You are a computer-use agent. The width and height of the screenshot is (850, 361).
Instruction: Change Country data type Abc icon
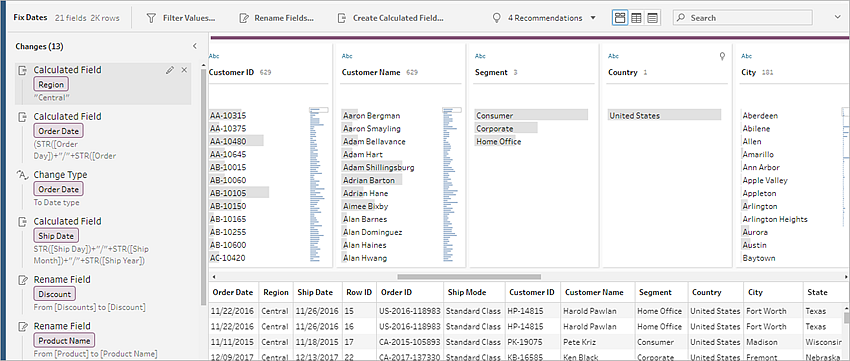click(613, 56)
